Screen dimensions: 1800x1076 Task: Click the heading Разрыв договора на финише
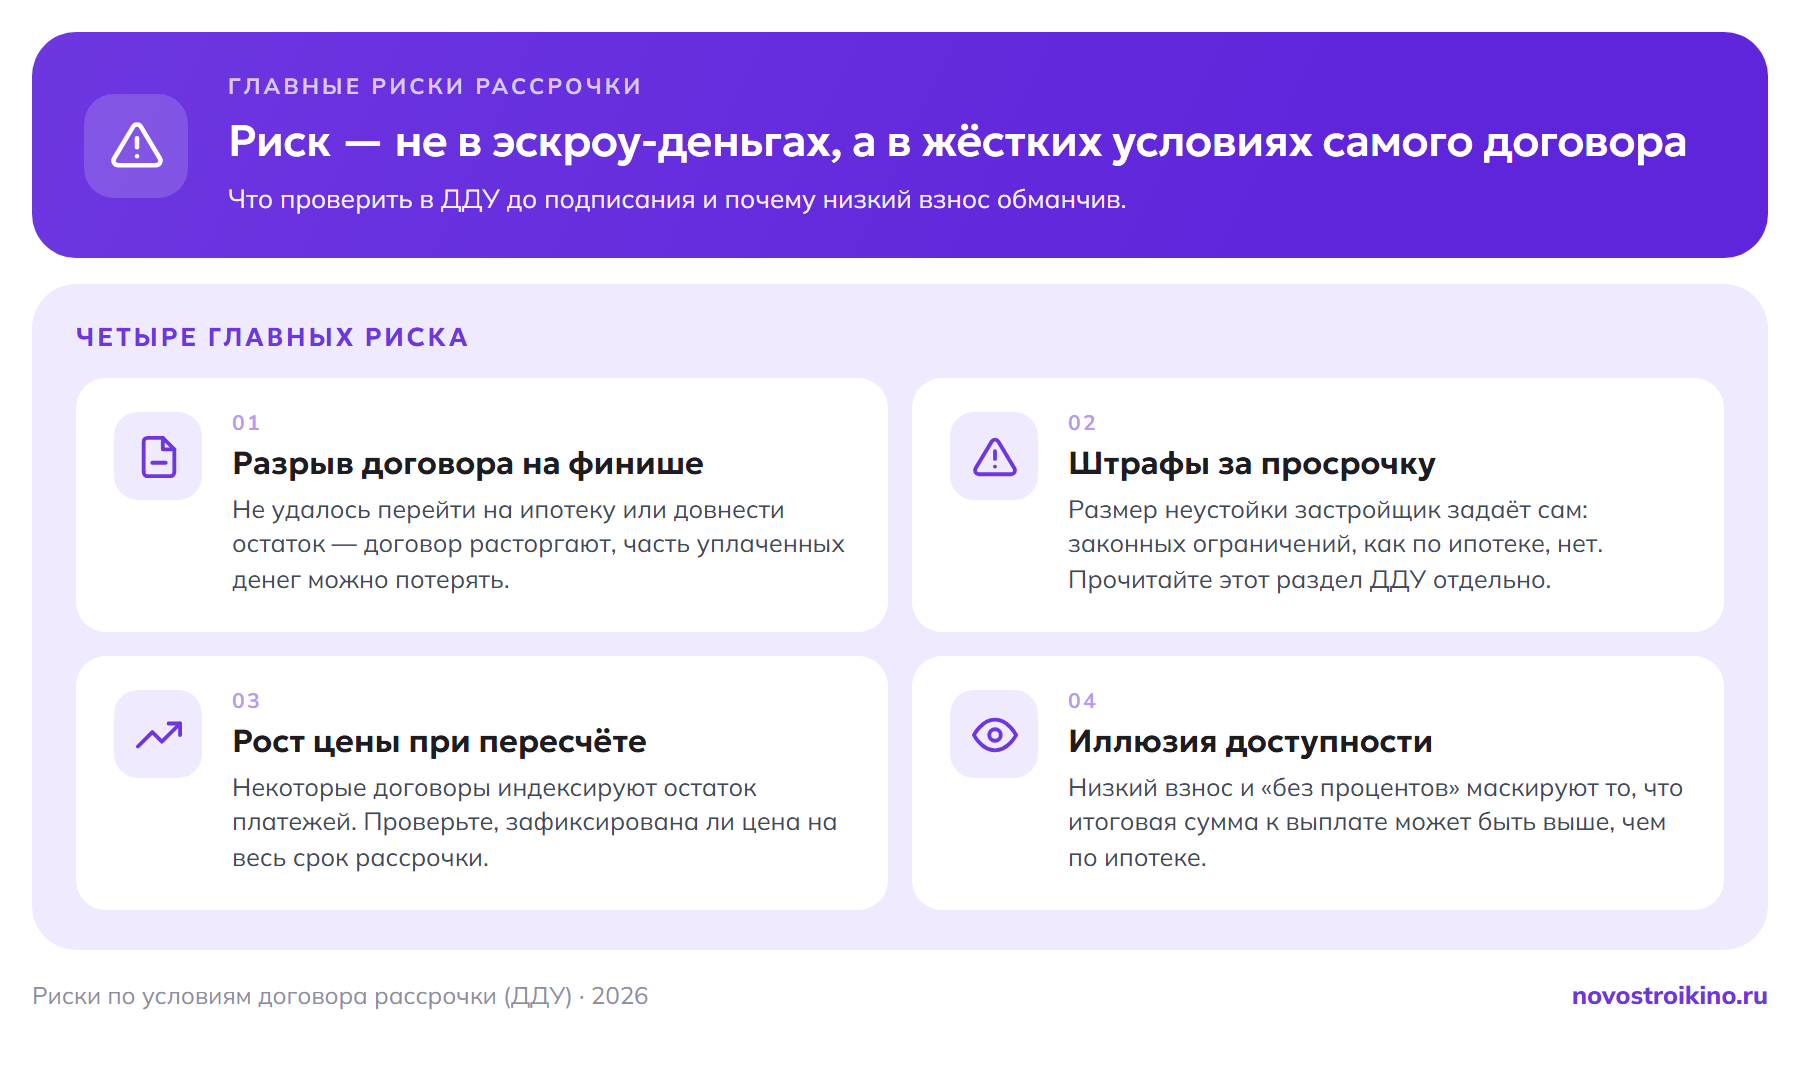pyautogui.click(x=468, y=463)
